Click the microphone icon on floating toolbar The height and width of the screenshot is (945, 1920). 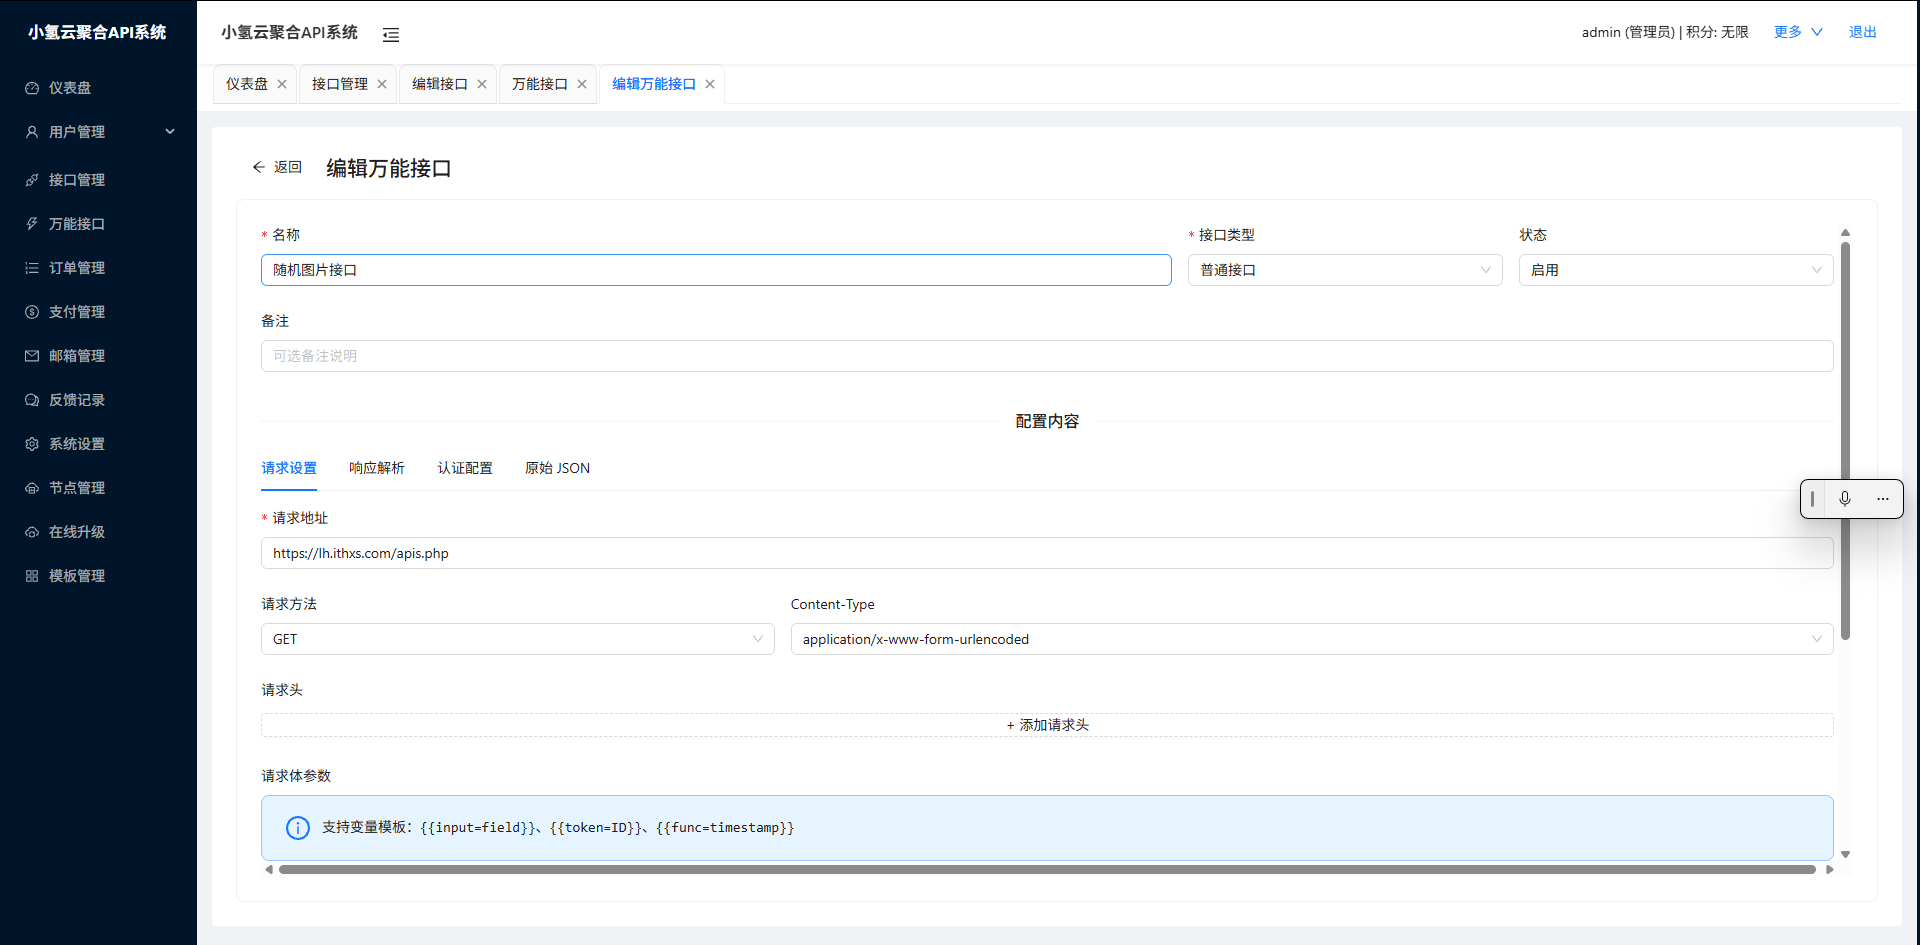click(x=1845, y=499)
